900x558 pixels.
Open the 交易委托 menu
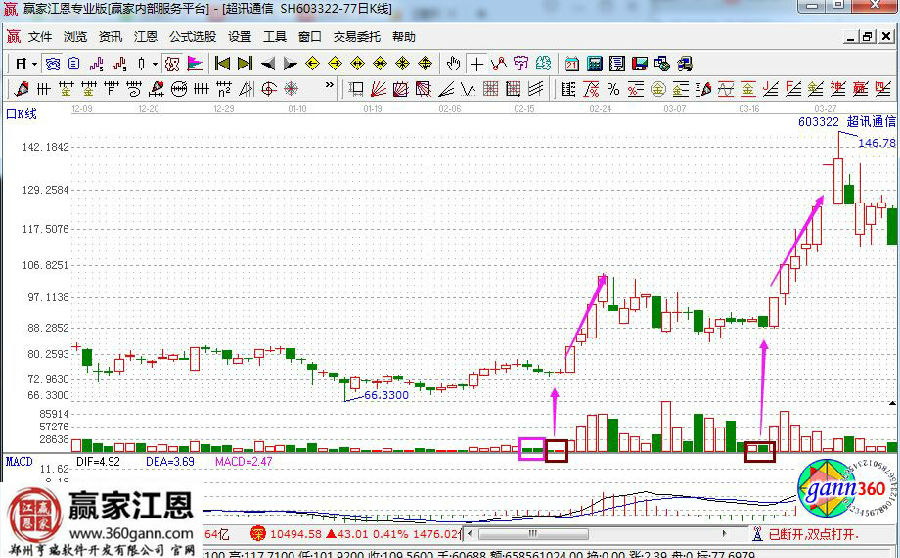[x=357, y=37]
